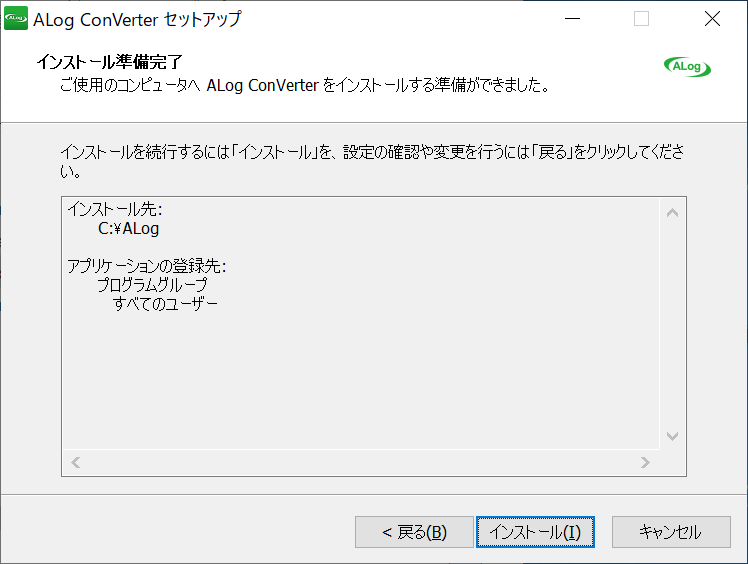Click the プログラムグループ line
This screenshot has height=564, width=748.
pyautogui.click(x=152, y=285)
